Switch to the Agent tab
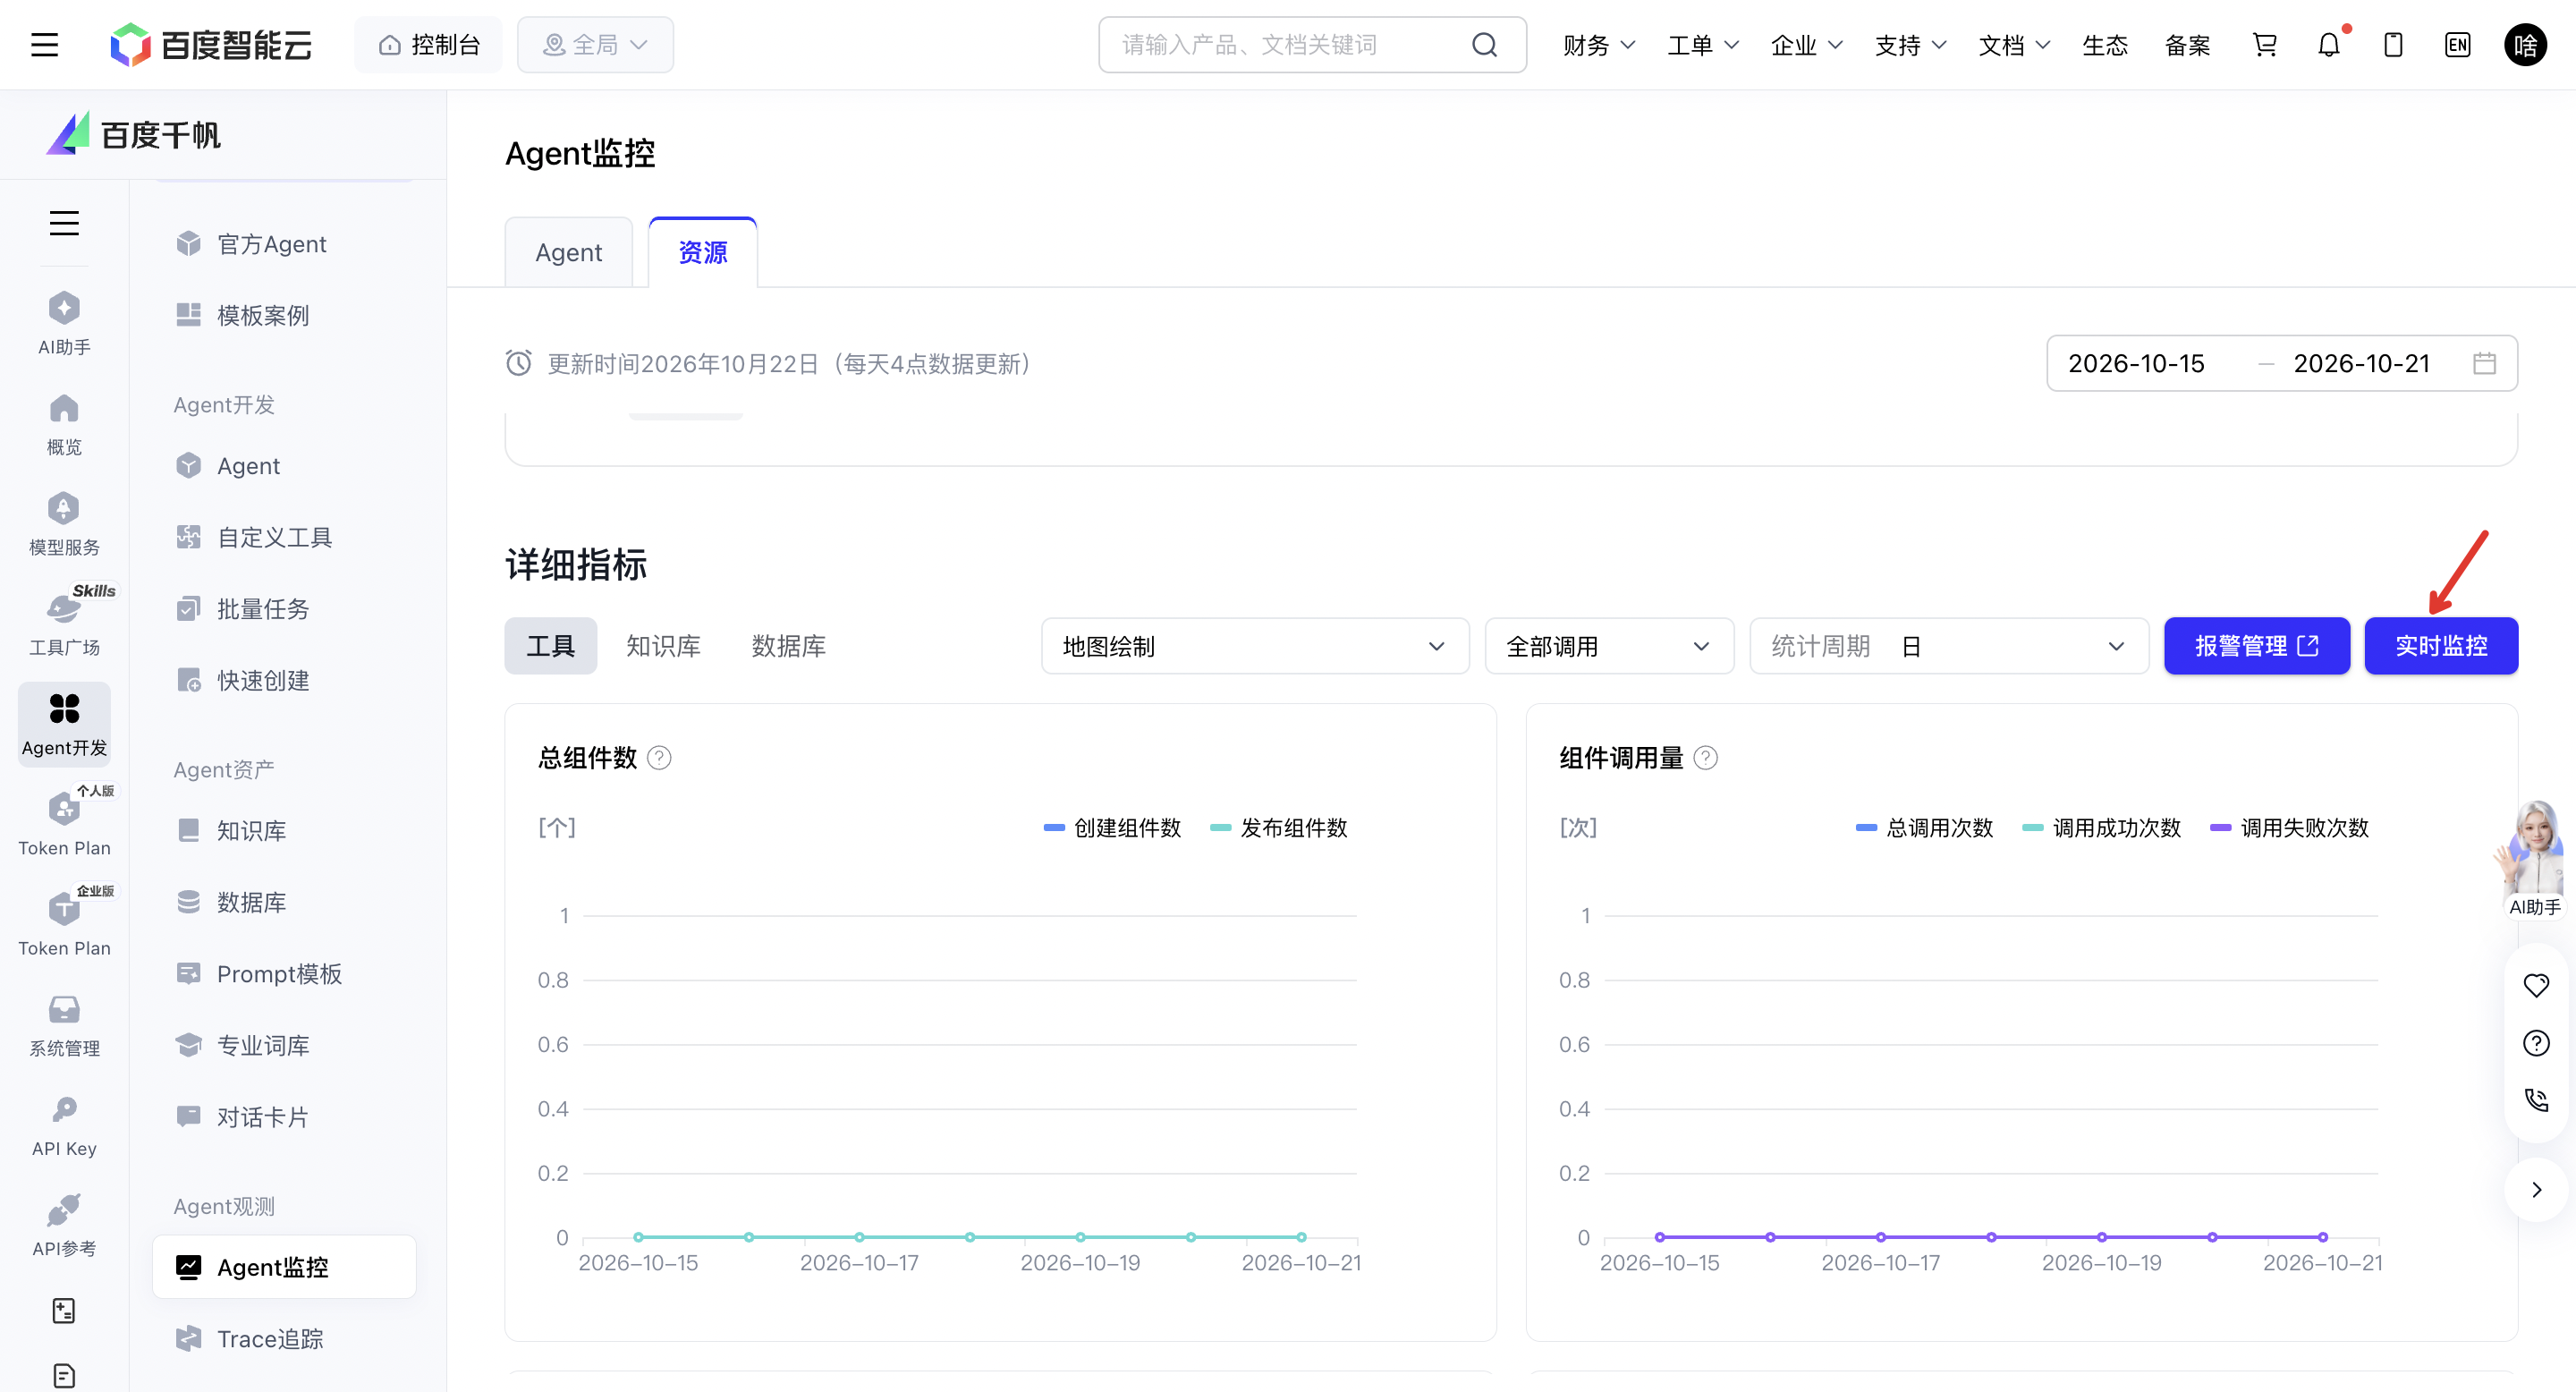This screenshot has height=1392, width=2576. click(x=568, y=252)
